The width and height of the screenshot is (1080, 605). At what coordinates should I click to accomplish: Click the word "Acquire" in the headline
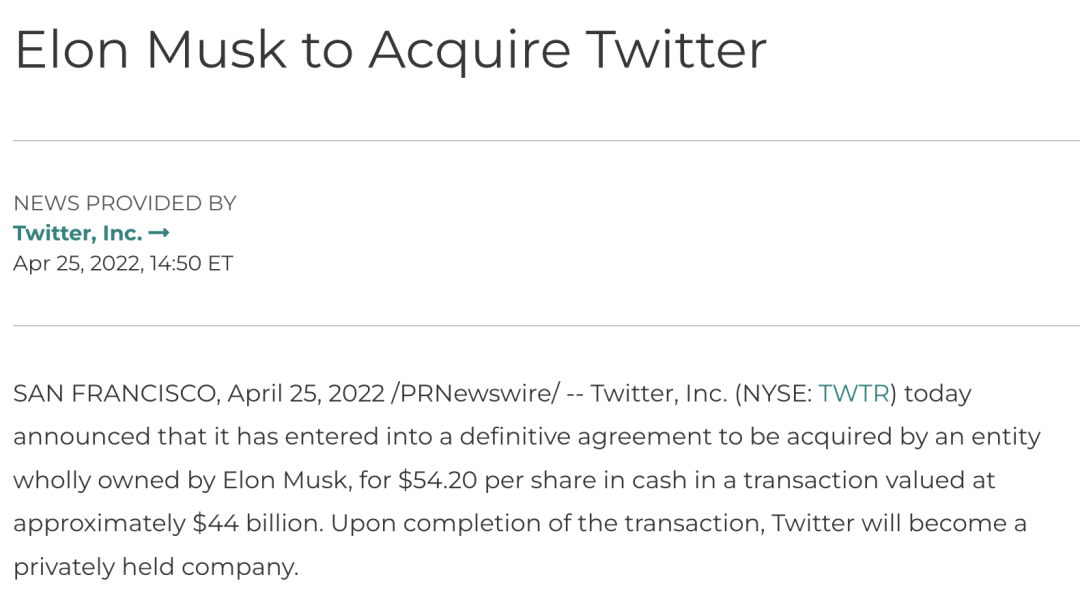(467, 48)
